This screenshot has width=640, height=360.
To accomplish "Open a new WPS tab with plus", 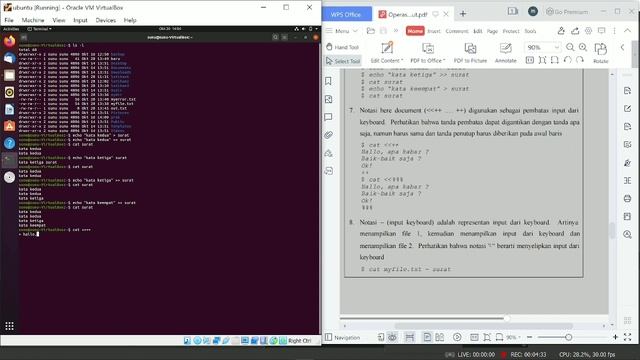I will [463, 14].
